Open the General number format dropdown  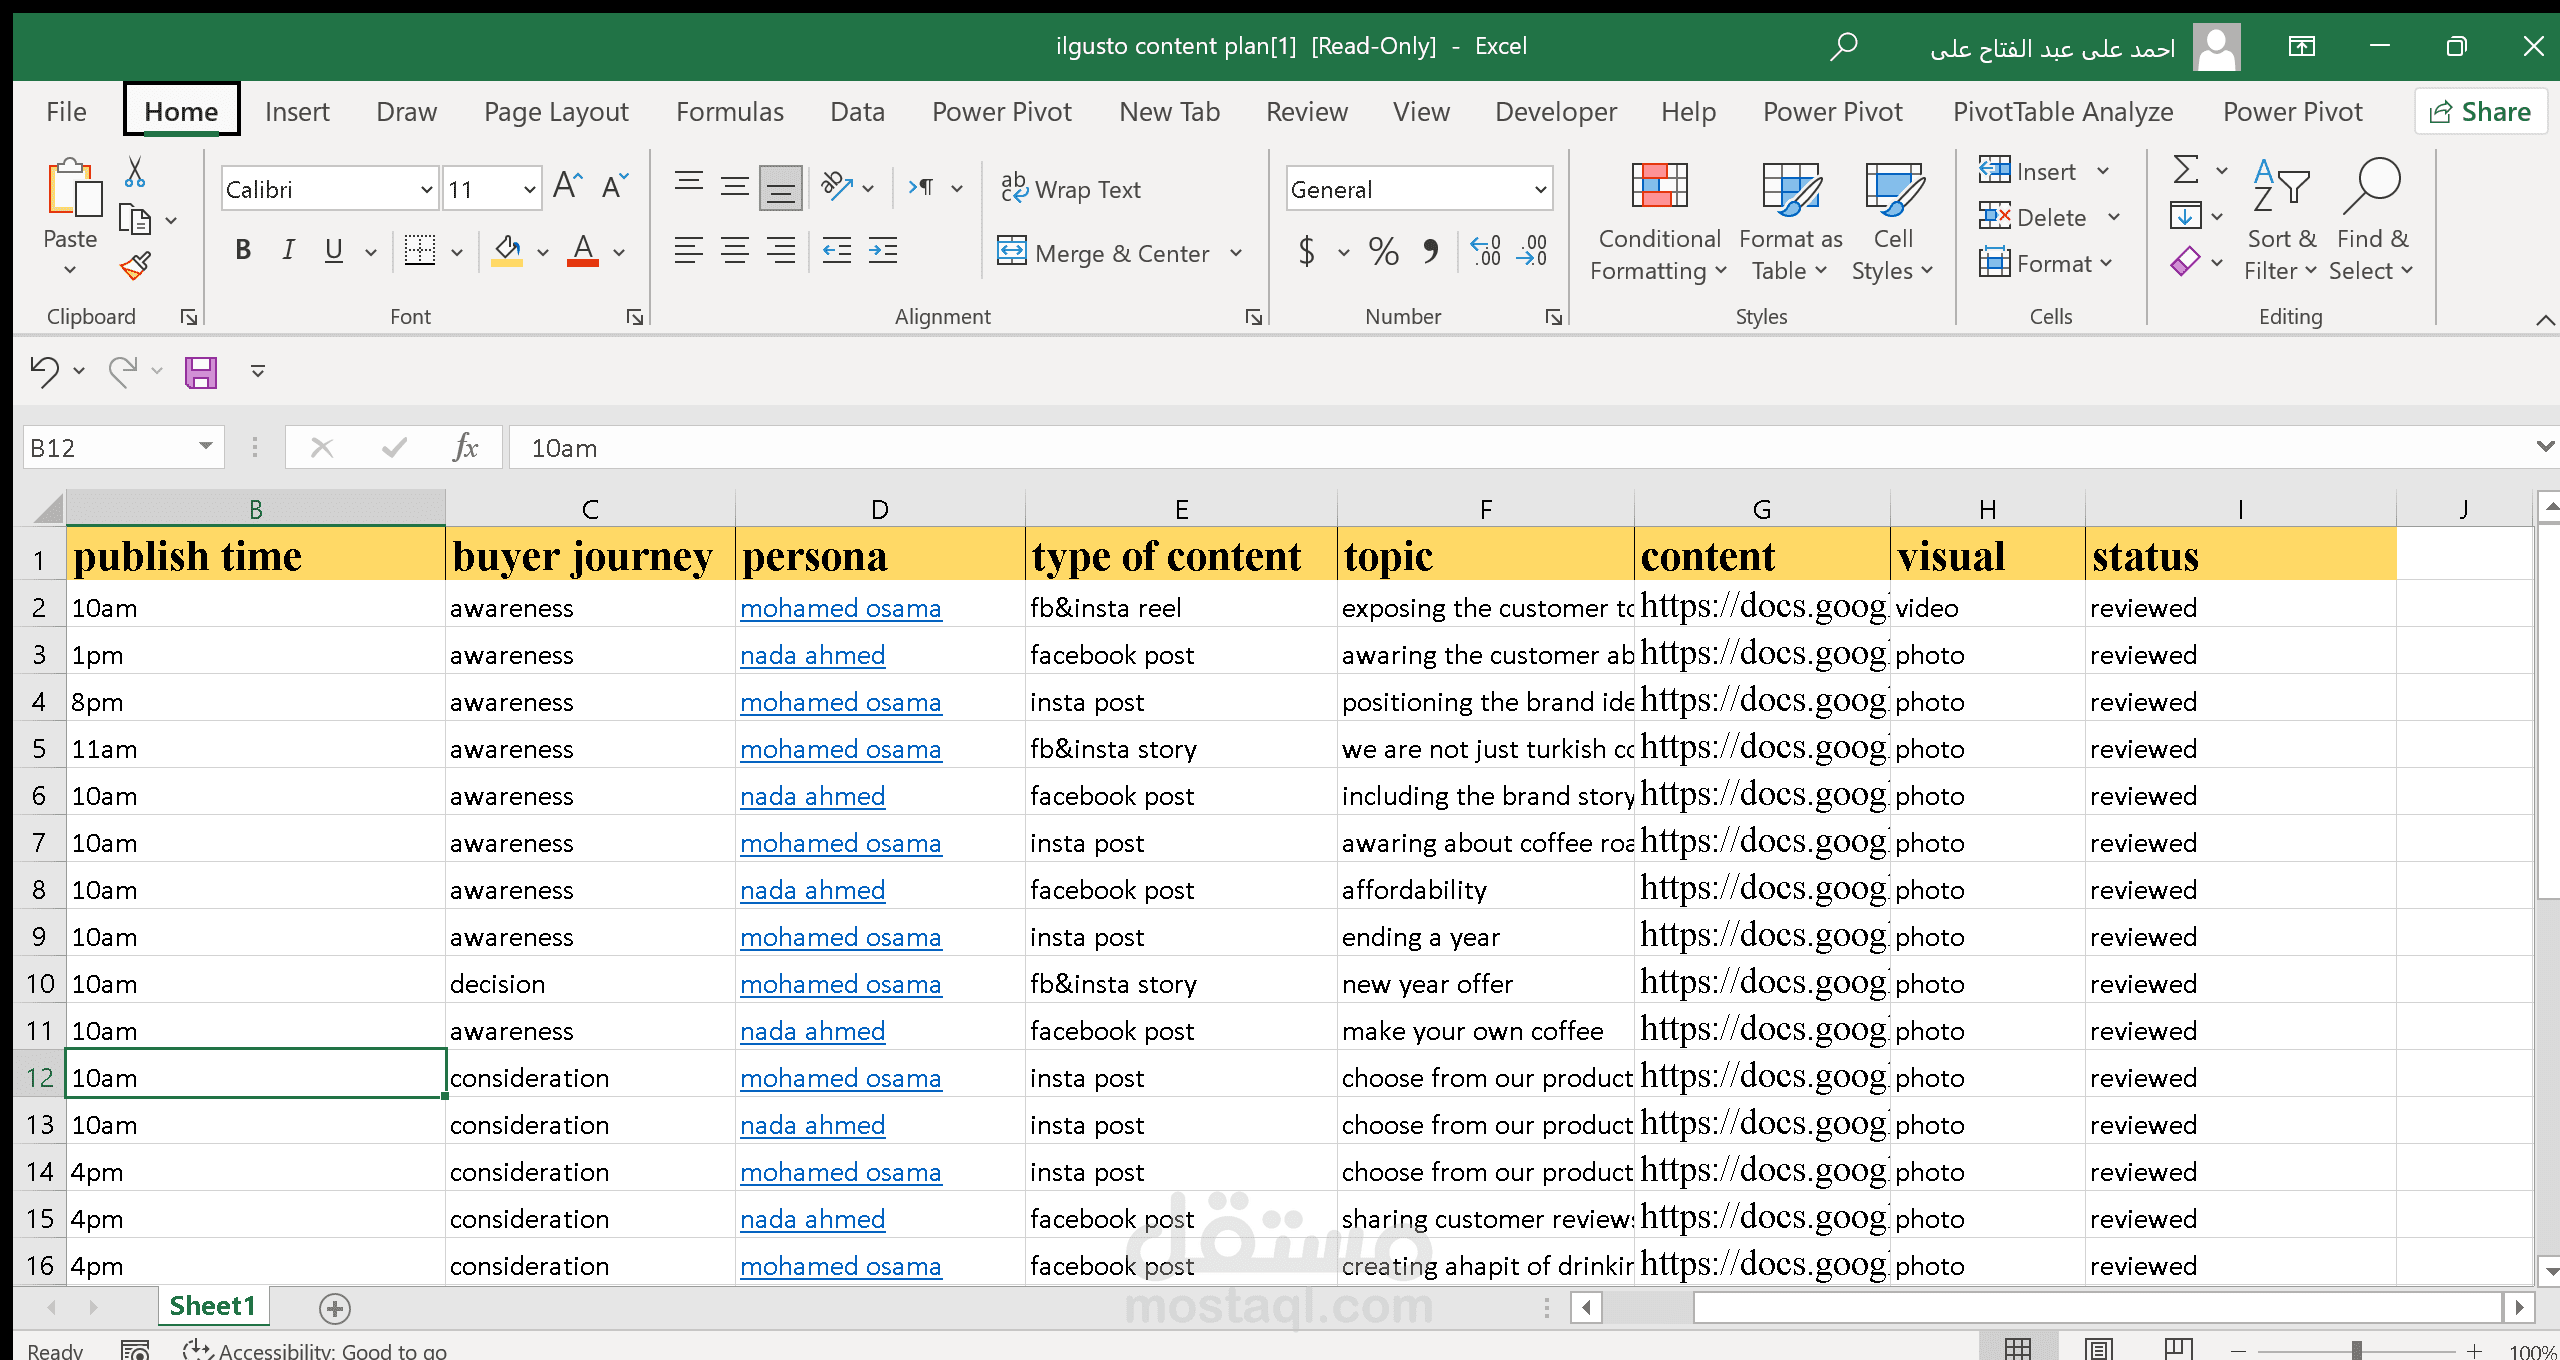[x=1540, y=189]
